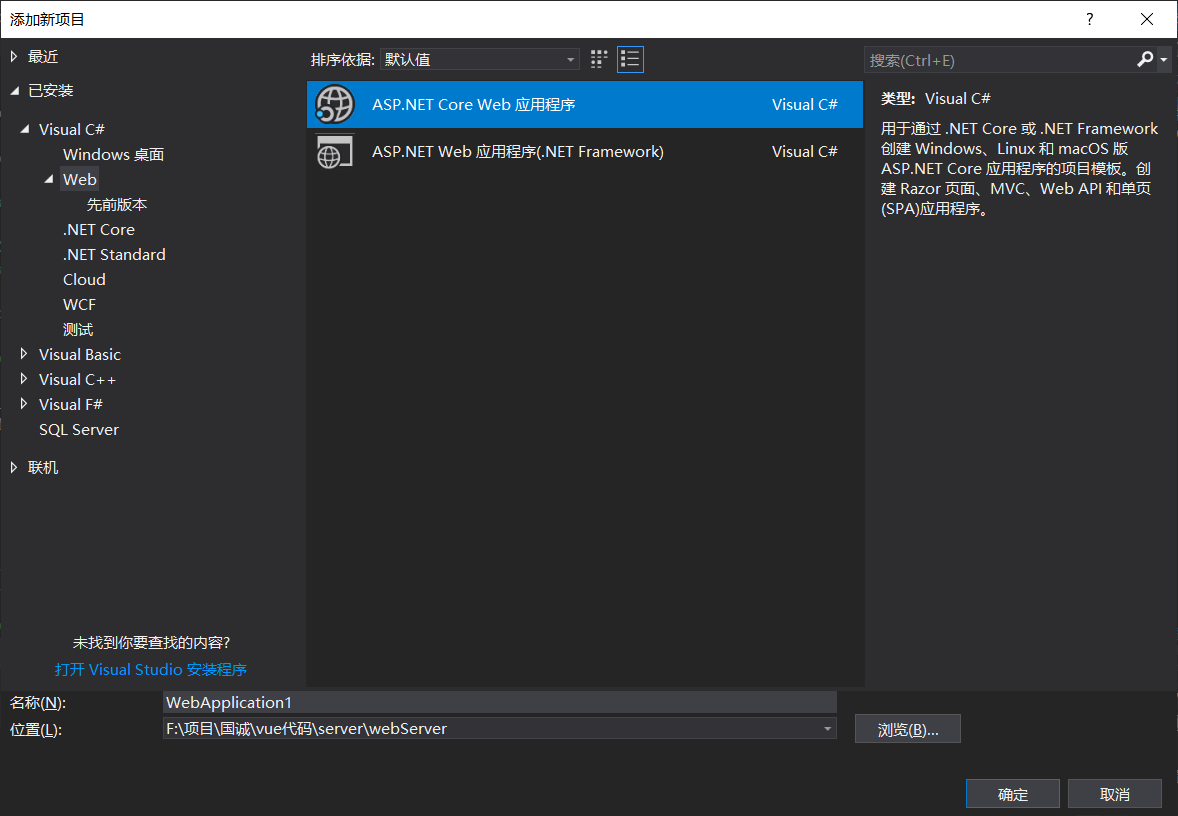Select the Cloud category

84,280
